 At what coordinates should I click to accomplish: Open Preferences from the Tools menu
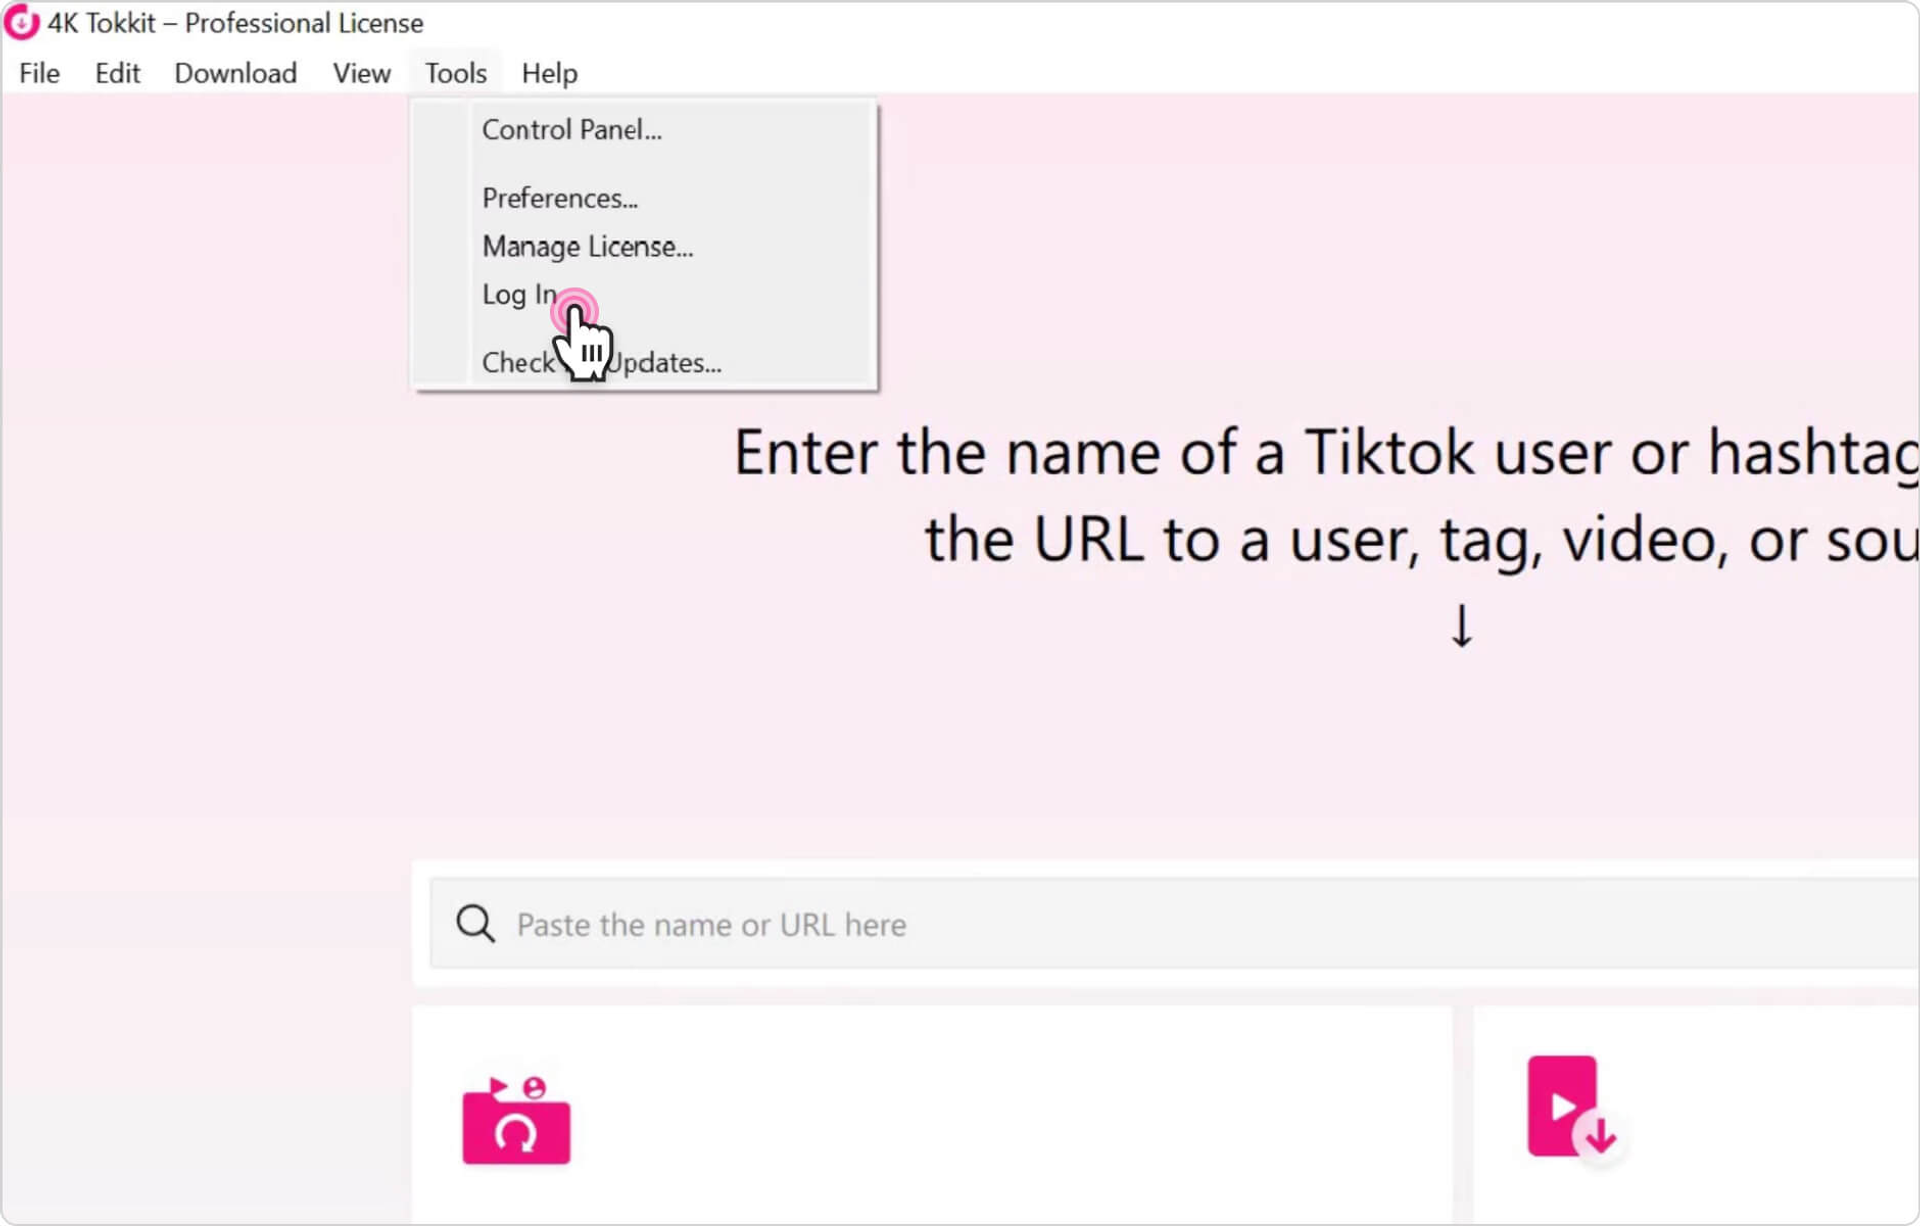[x=560, y=197]
